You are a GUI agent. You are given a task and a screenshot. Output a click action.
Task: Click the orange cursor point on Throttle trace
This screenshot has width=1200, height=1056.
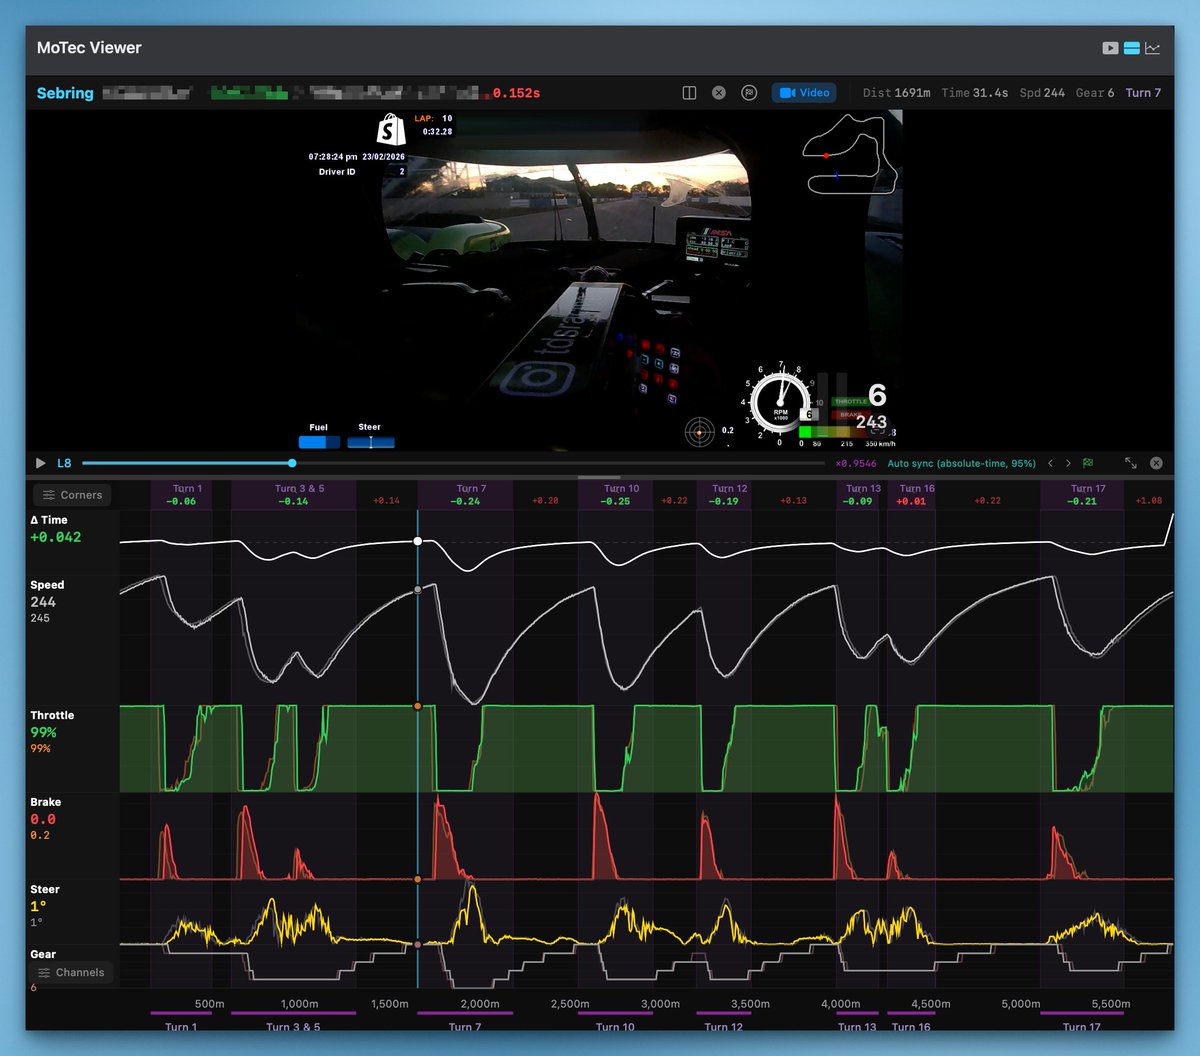tap(418, 706)
